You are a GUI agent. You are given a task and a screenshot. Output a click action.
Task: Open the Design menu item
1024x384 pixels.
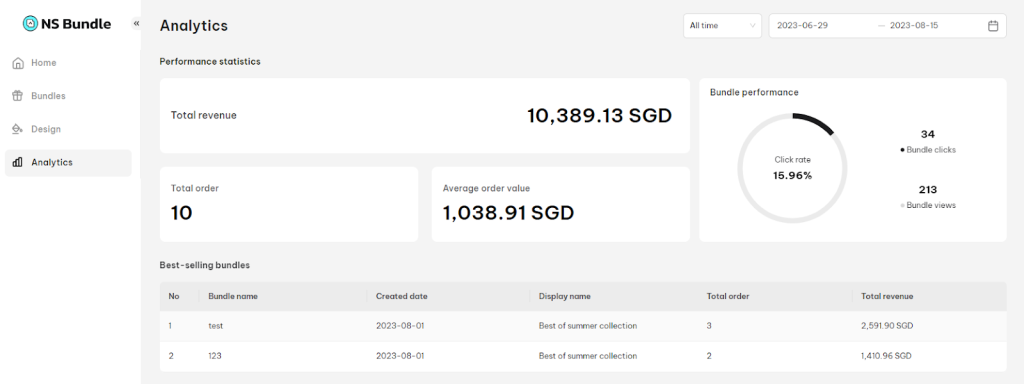point(68,129)
